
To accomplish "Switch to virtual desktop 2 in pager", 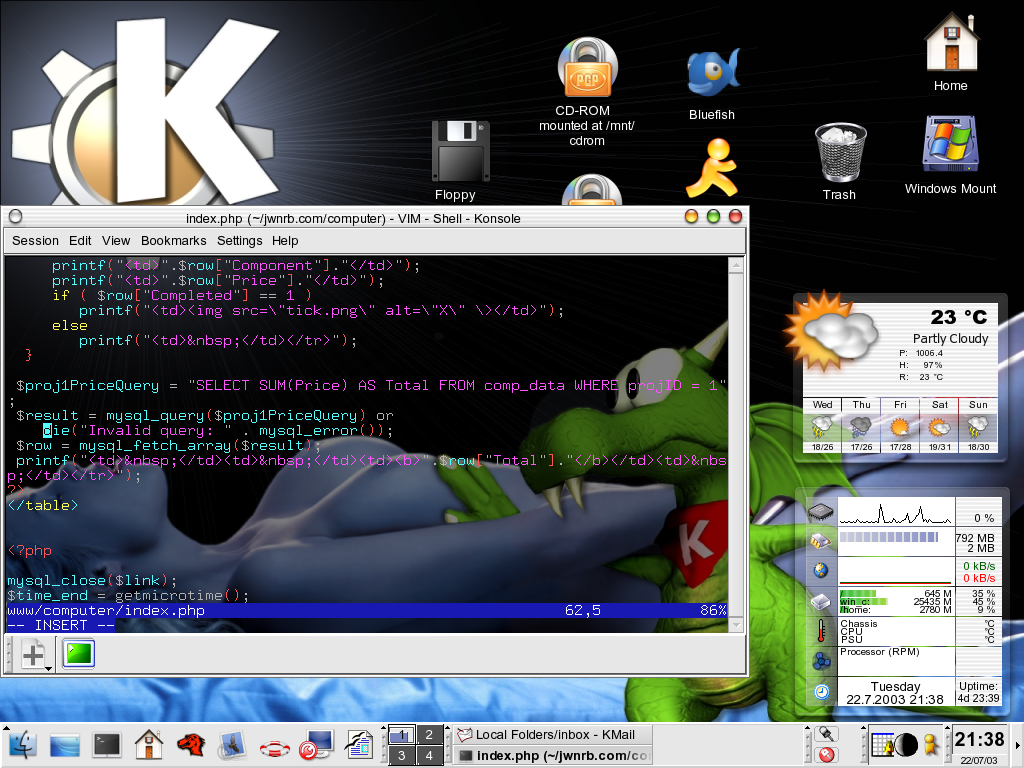I will click(x=429, y=735).
